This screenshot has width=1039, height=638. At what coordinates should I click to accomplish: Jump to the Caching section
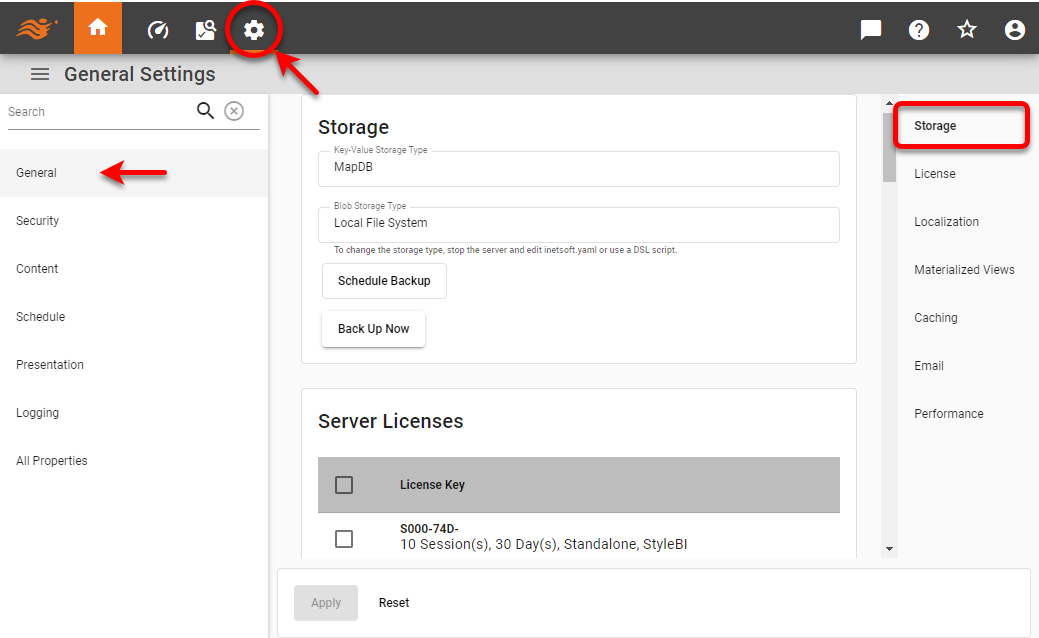click(x=935, y=317)
